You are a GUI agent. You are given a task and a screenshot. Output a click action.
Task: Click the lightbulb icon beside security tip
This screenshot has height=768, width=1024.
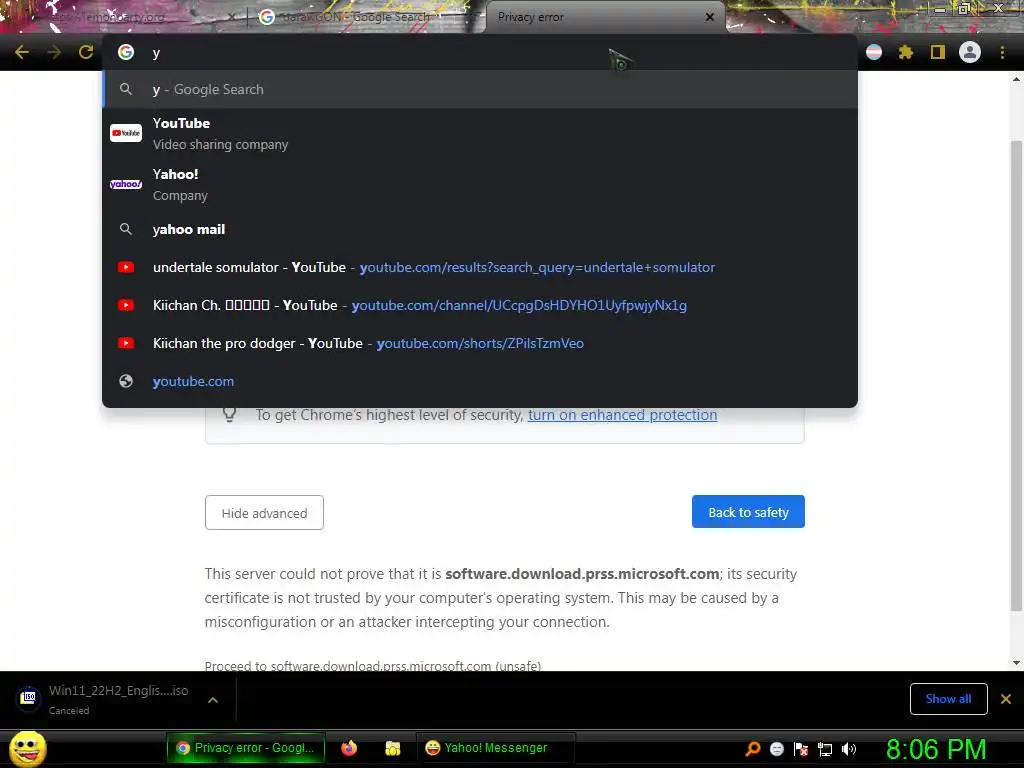[x=229, y=415]
